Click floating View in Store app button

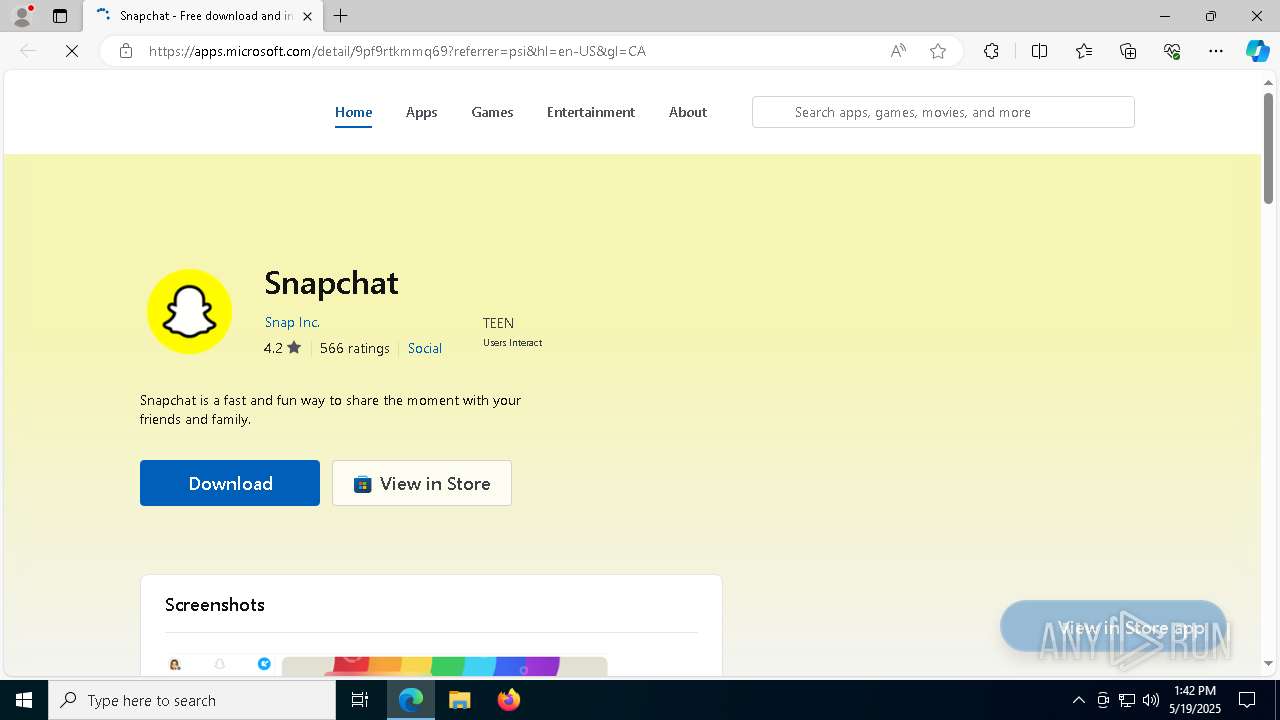1113,627
